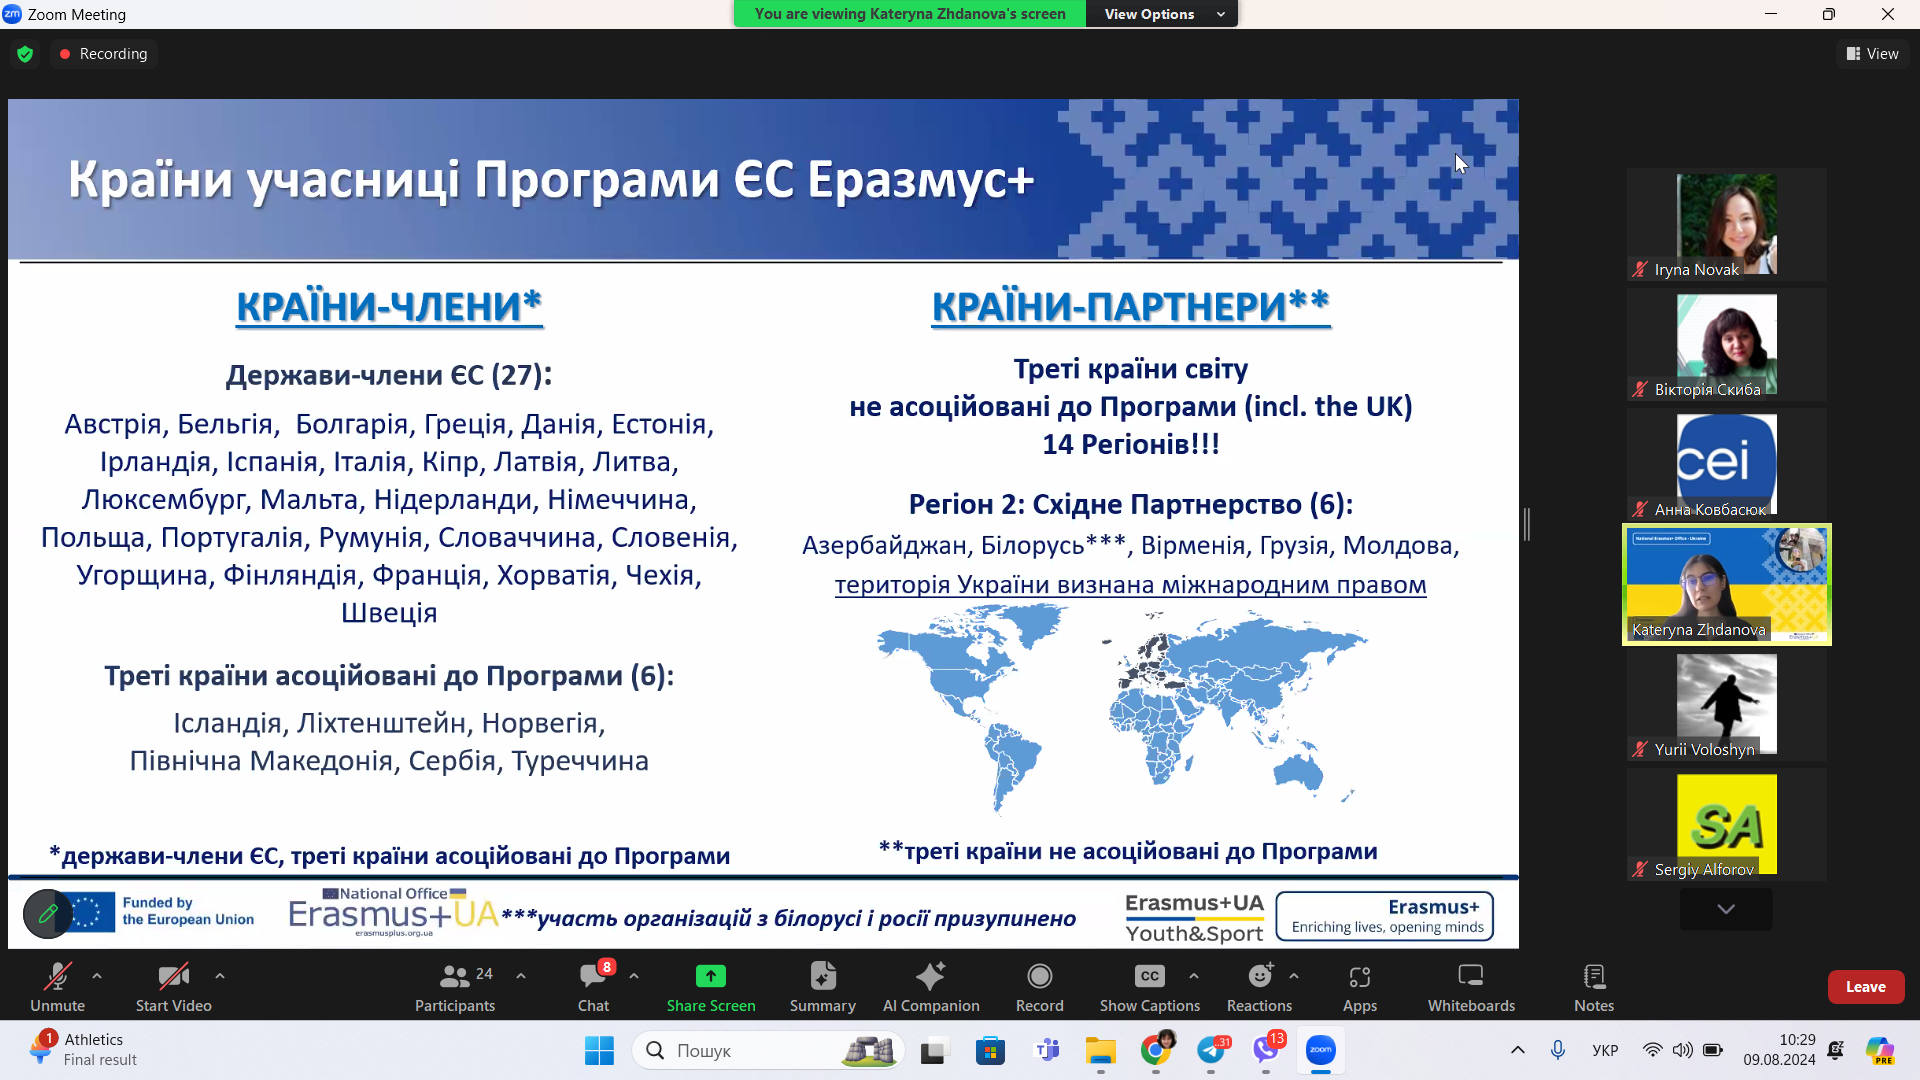Start a Share Screen session
Viewport: 1920px width, 1080px height.
point(710,986)
